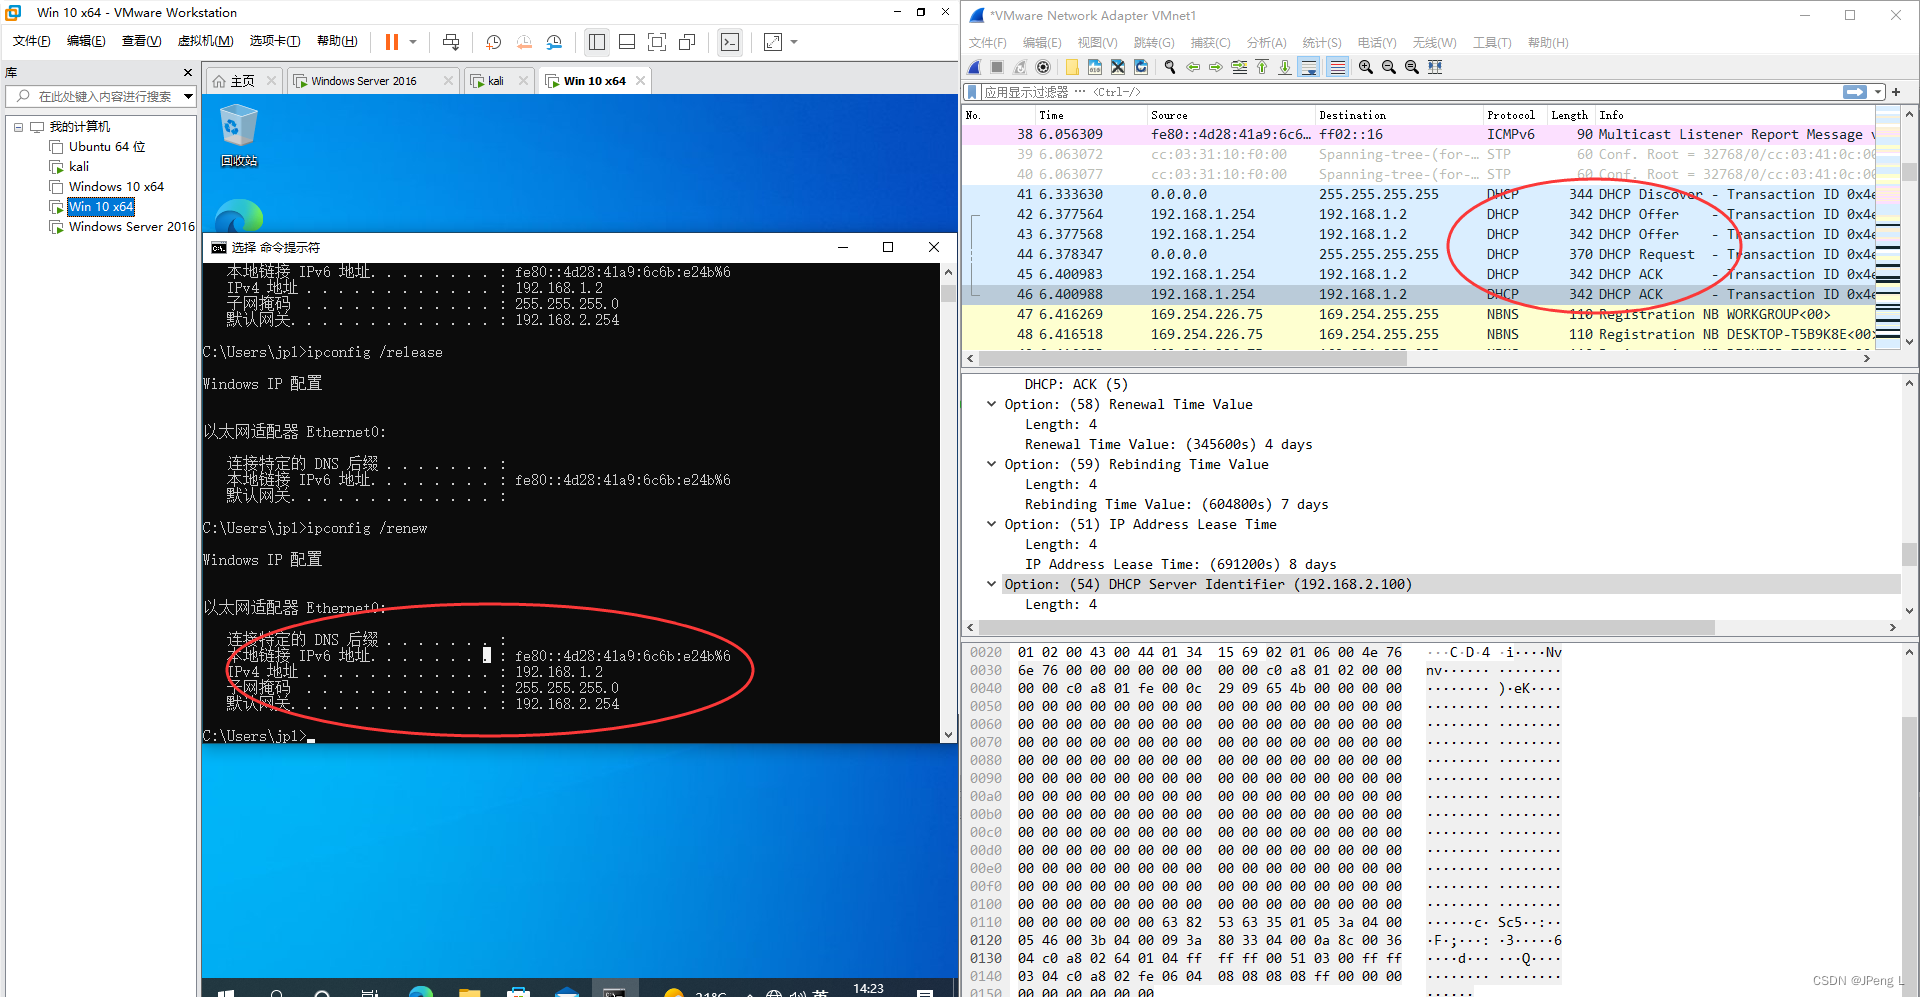Close the capture file in Wireshark

1118,67
